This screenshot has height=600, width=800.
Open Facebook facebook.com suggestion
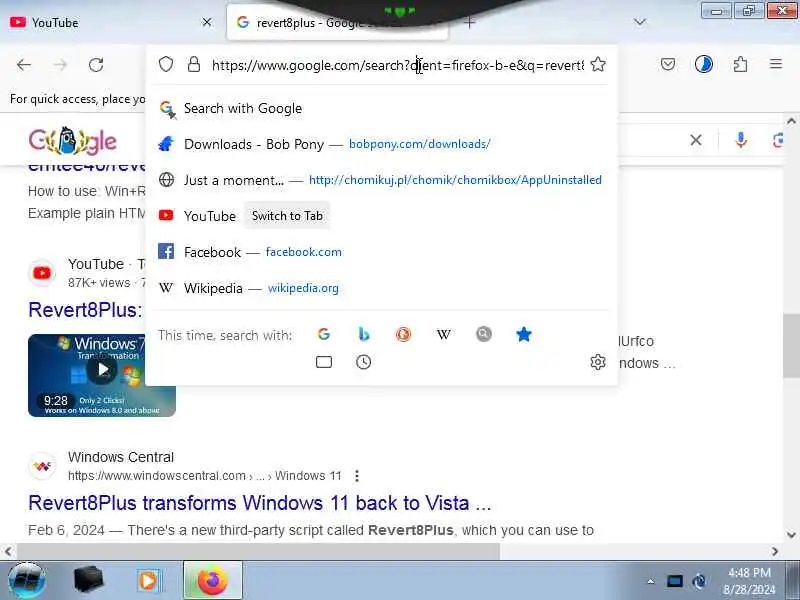(382, 252)
